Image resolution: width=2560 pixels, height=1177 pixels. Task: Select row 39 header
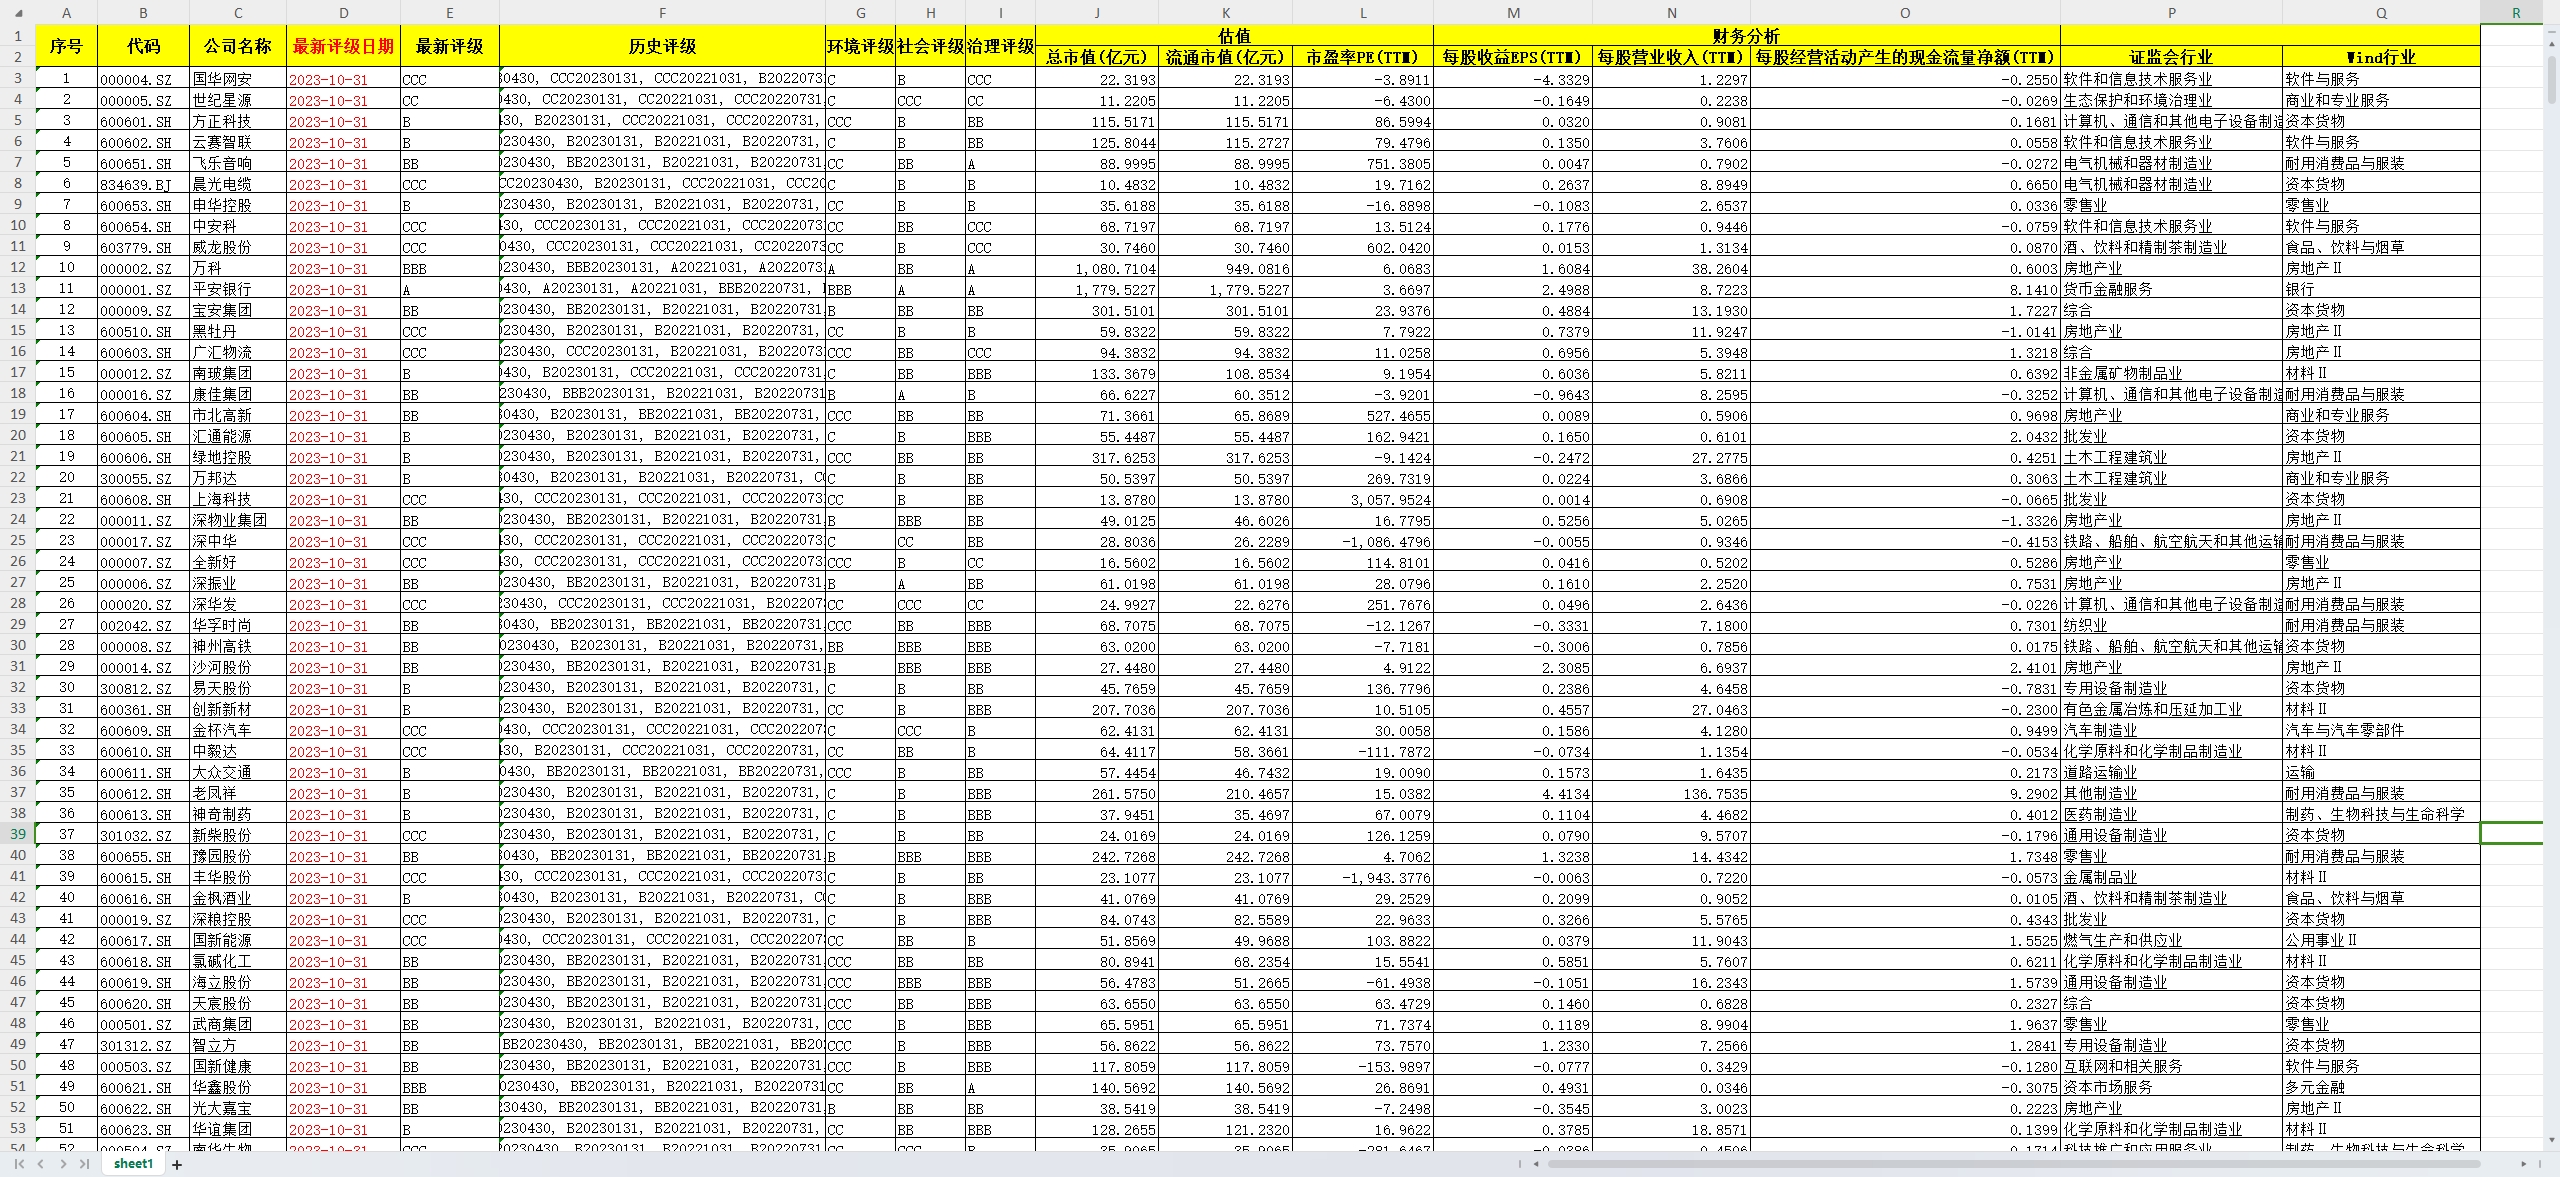17,834
